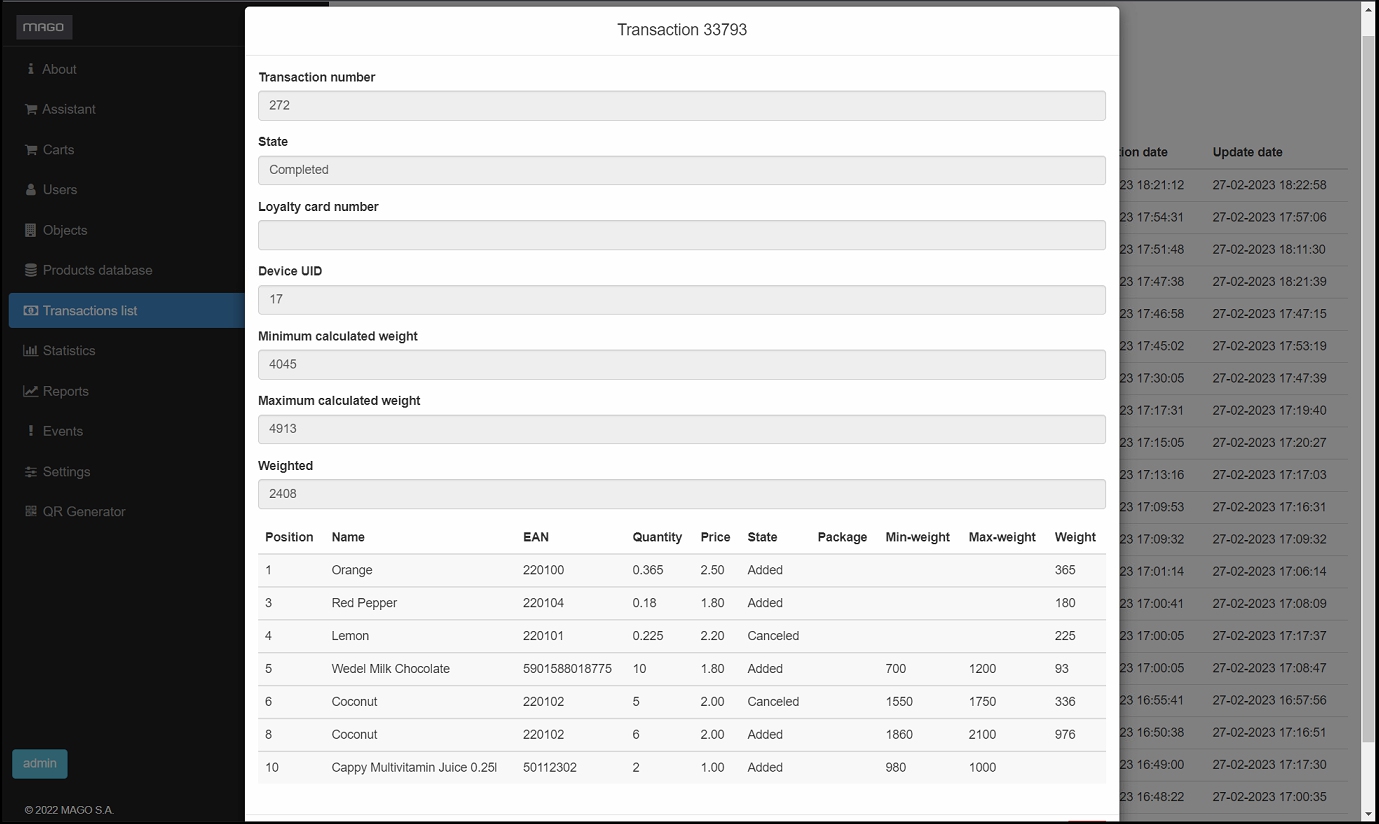Click max-weight value 1200

click(982, 669)
